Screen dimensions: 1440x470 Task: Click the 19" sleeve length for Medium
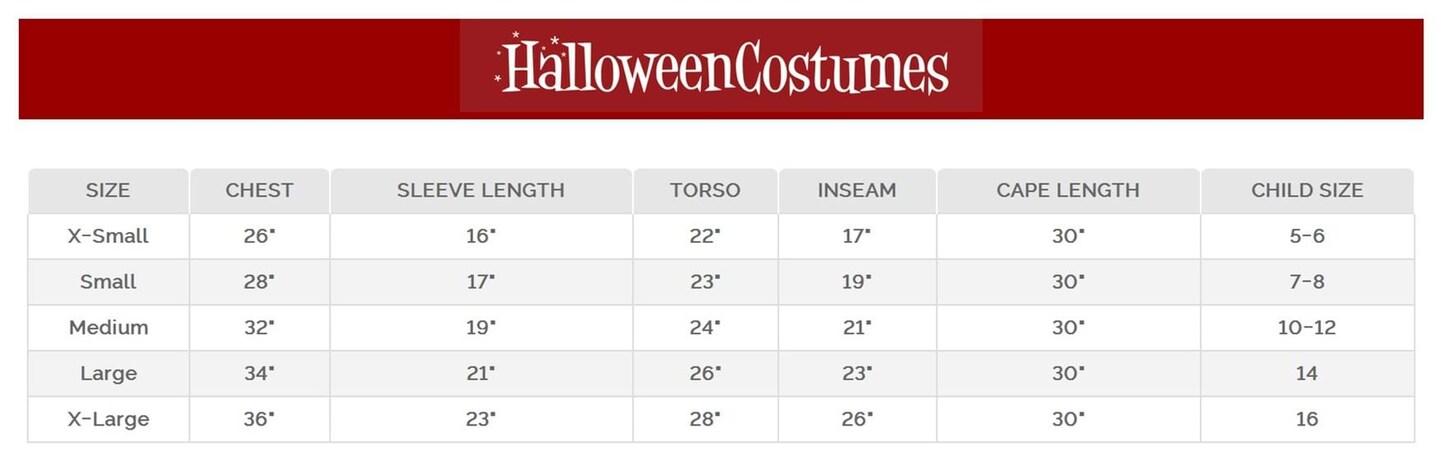(x=481, y=328)
